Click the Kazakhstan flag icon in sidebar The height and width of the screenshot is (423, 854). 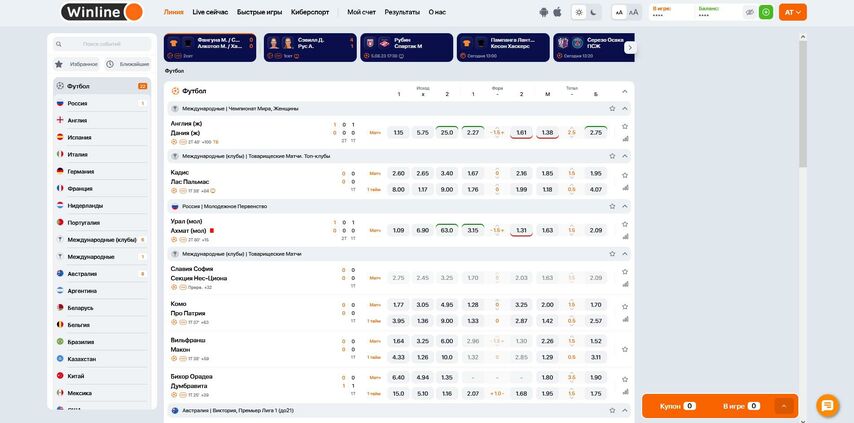pos(60,359)
